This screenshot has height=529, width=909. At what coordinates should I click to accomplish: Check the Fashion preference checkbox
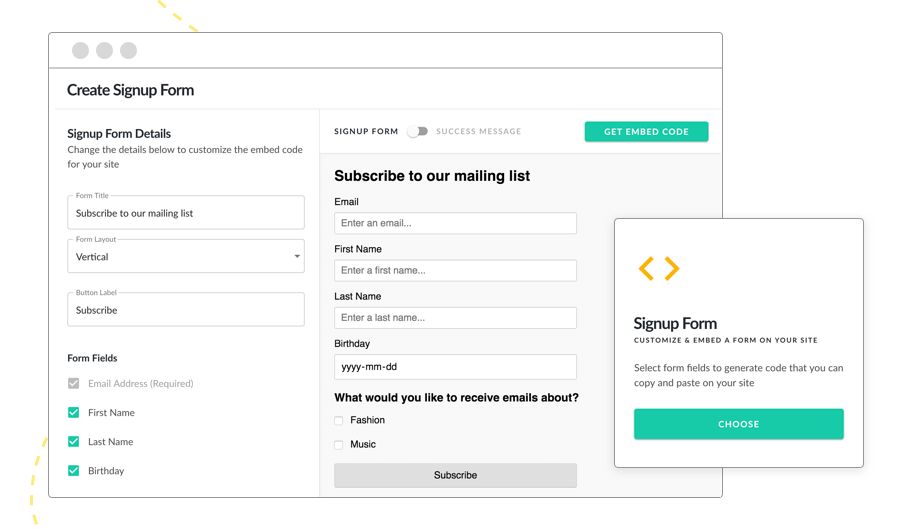(x=339, y=421)
